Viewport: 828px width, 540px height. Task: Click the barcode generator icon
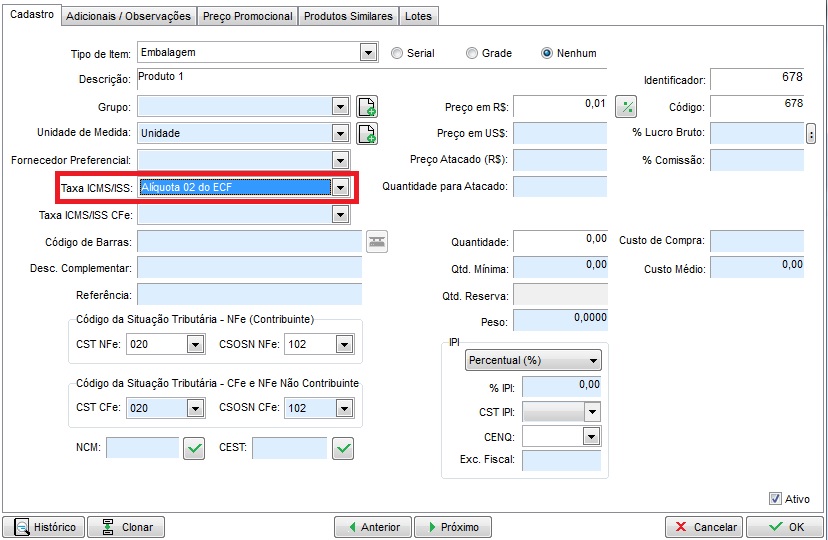point(376,240)
